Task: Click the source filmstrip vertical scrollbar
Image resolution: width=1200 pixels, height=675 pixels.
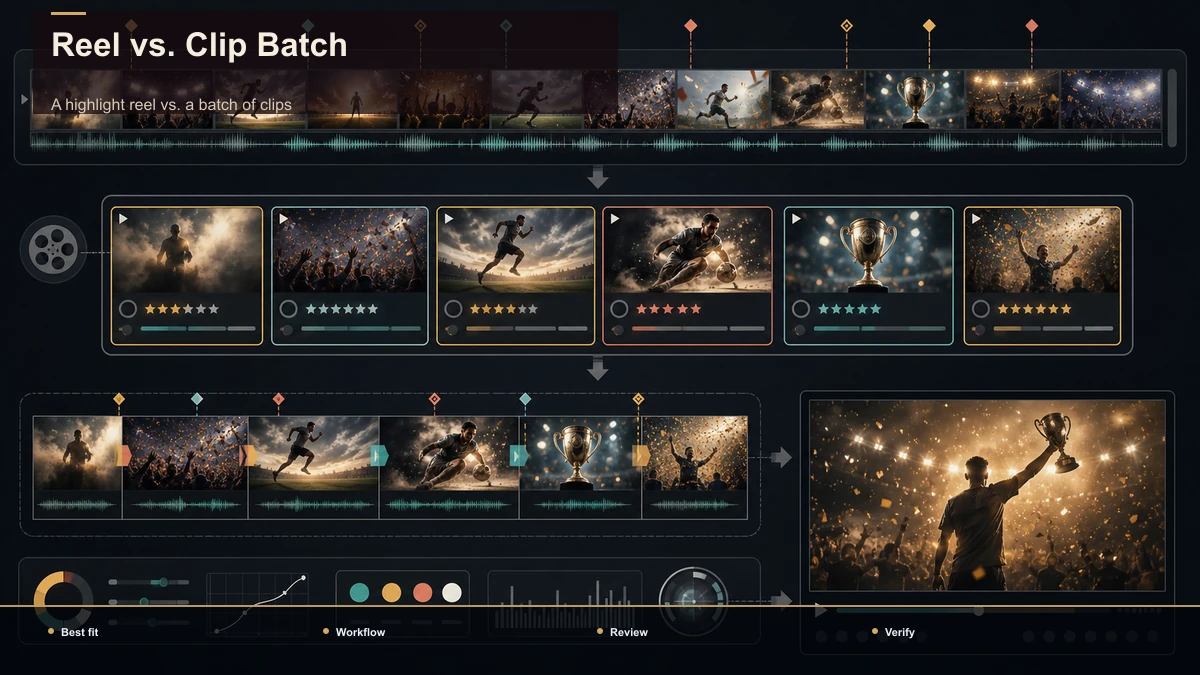Action: [1172, 107]
